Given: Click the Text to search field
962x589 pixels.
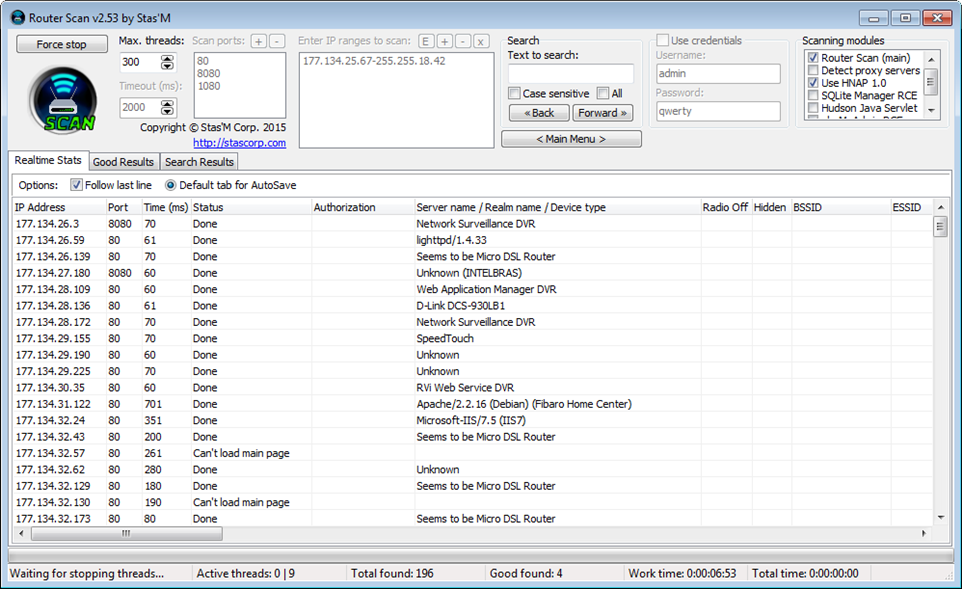Looking at the screenshot, I should (x=571, y=74).
